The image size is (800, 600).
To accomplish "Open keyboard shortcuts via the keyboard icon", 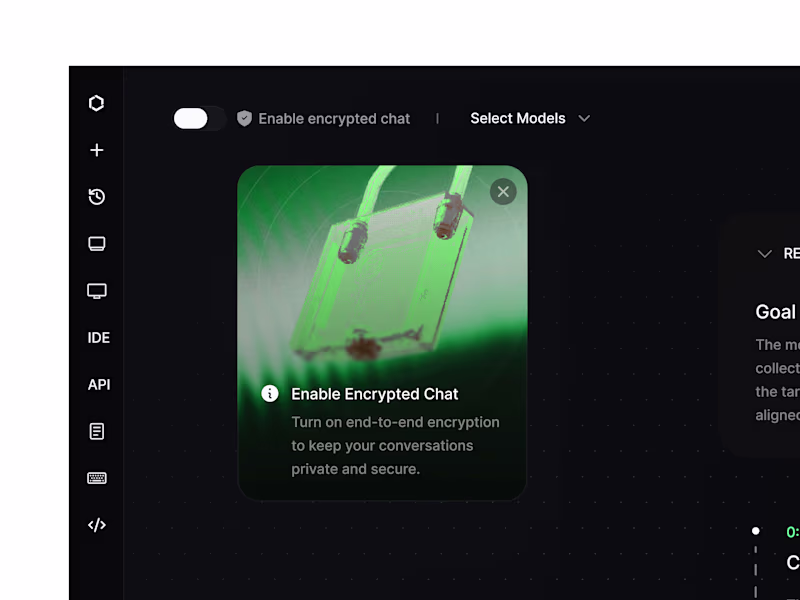I will (96, 478).
